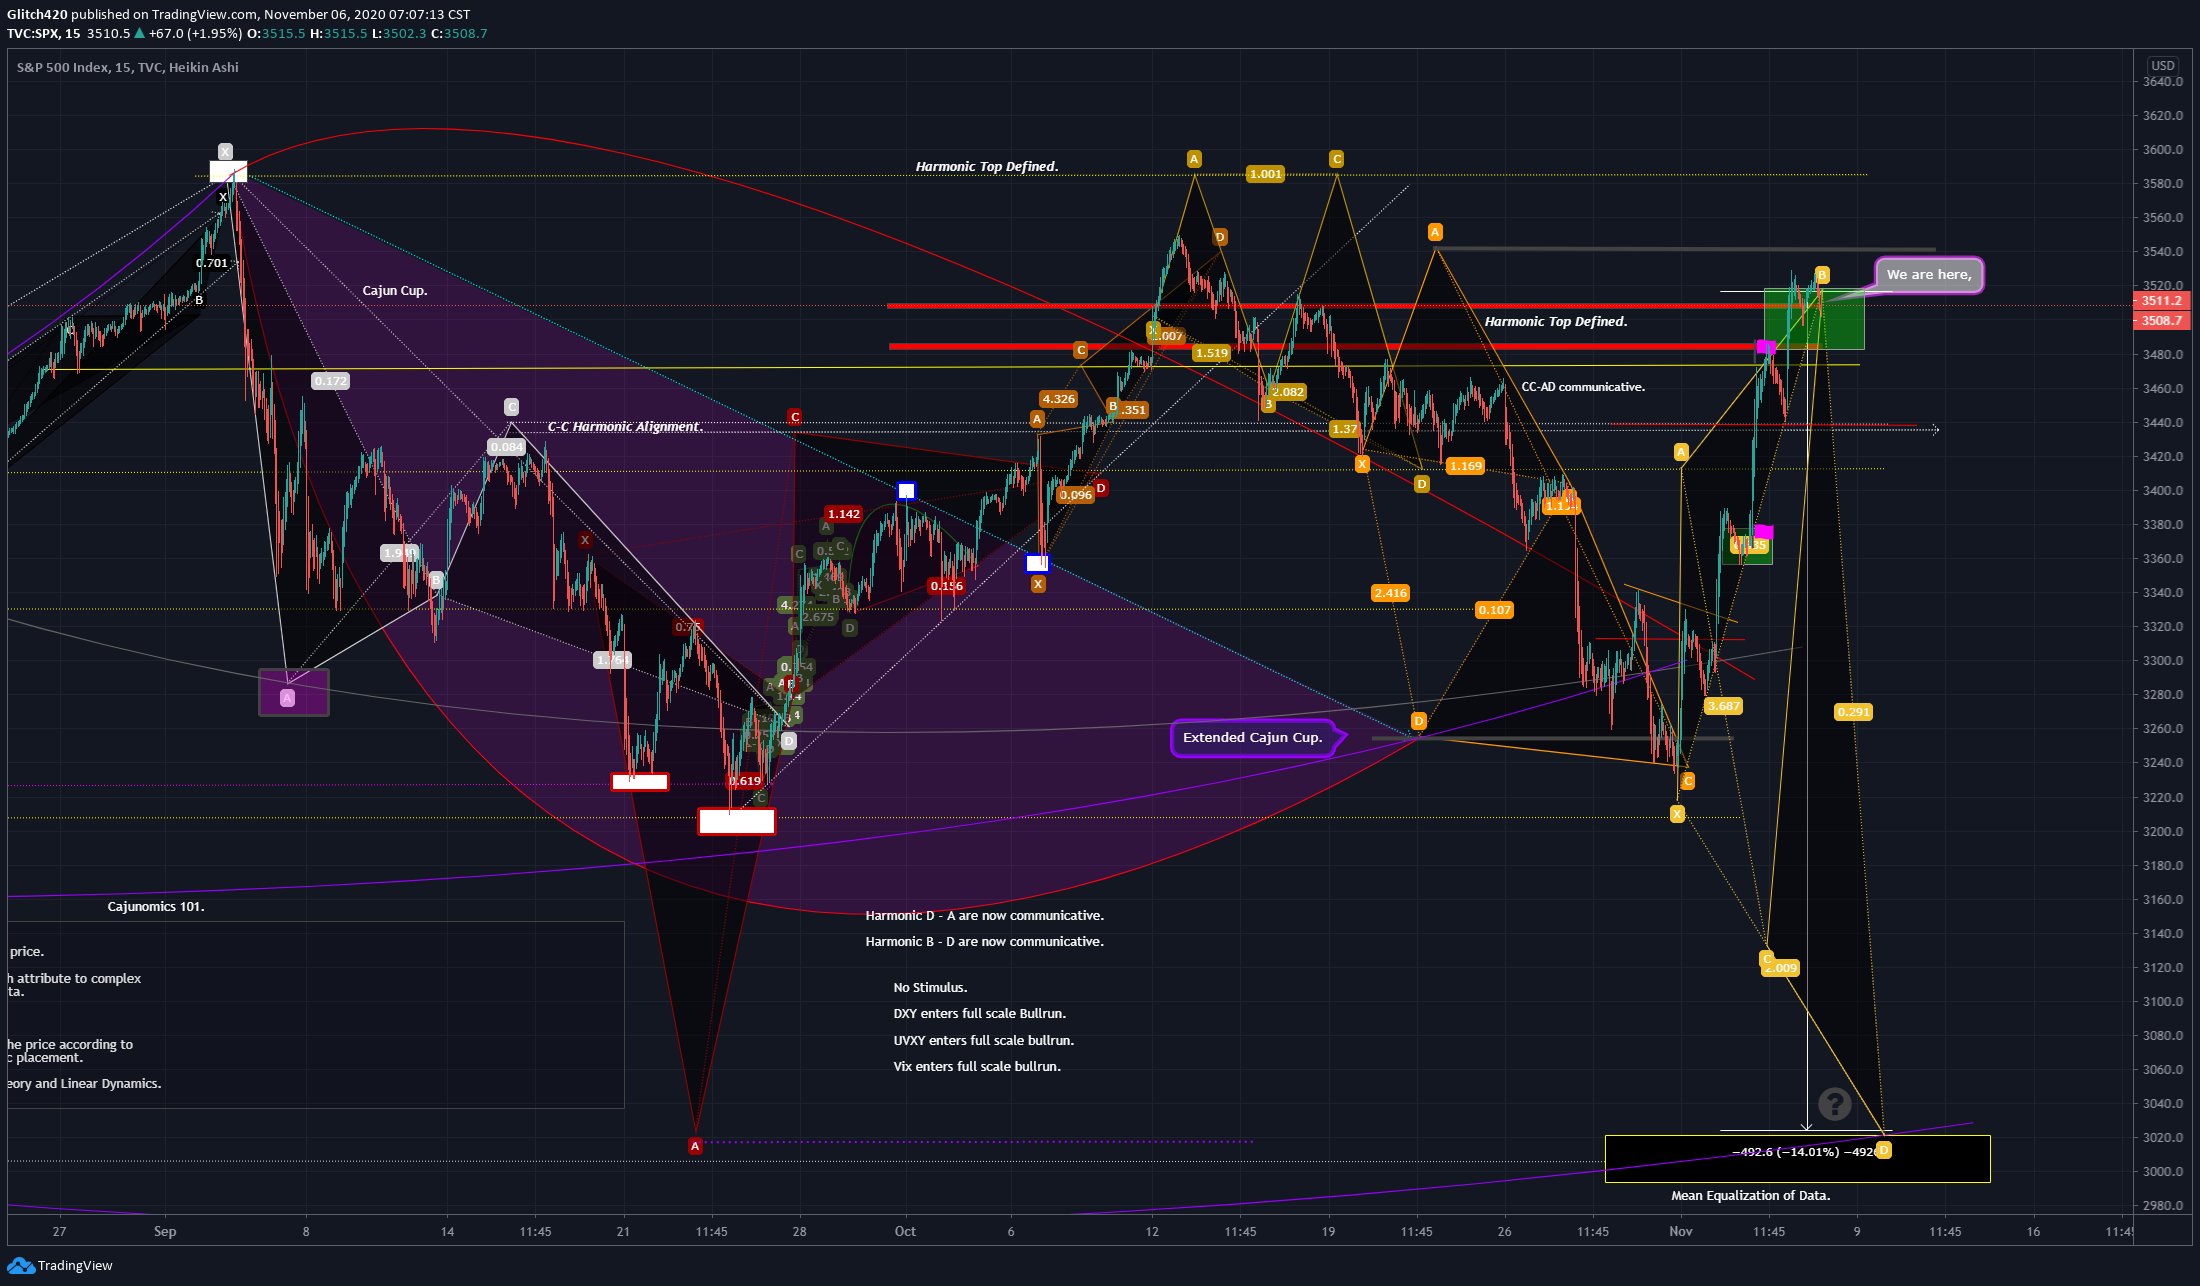Click the gray D marker above the 0.619 label

click(x=789, y=741)
